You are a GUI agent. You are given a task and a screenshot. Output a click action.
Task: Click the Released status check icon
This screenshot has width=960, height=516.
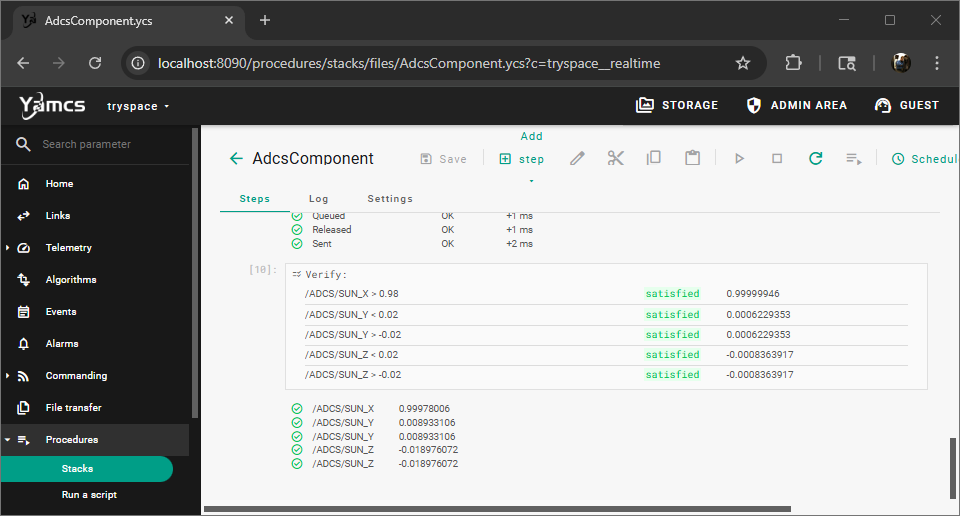297,230
